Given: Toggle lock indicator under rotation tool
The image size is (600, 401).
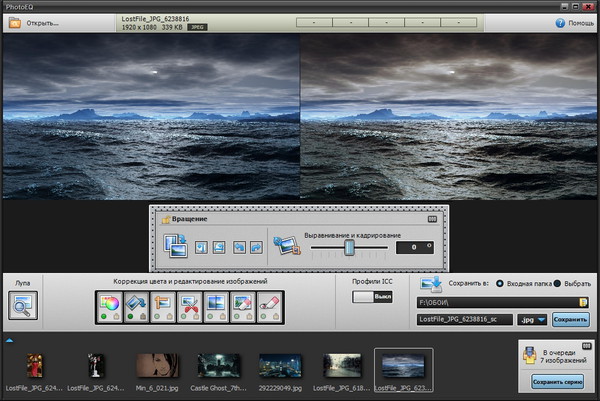Looking at the screenshot, I should [143, 316].
